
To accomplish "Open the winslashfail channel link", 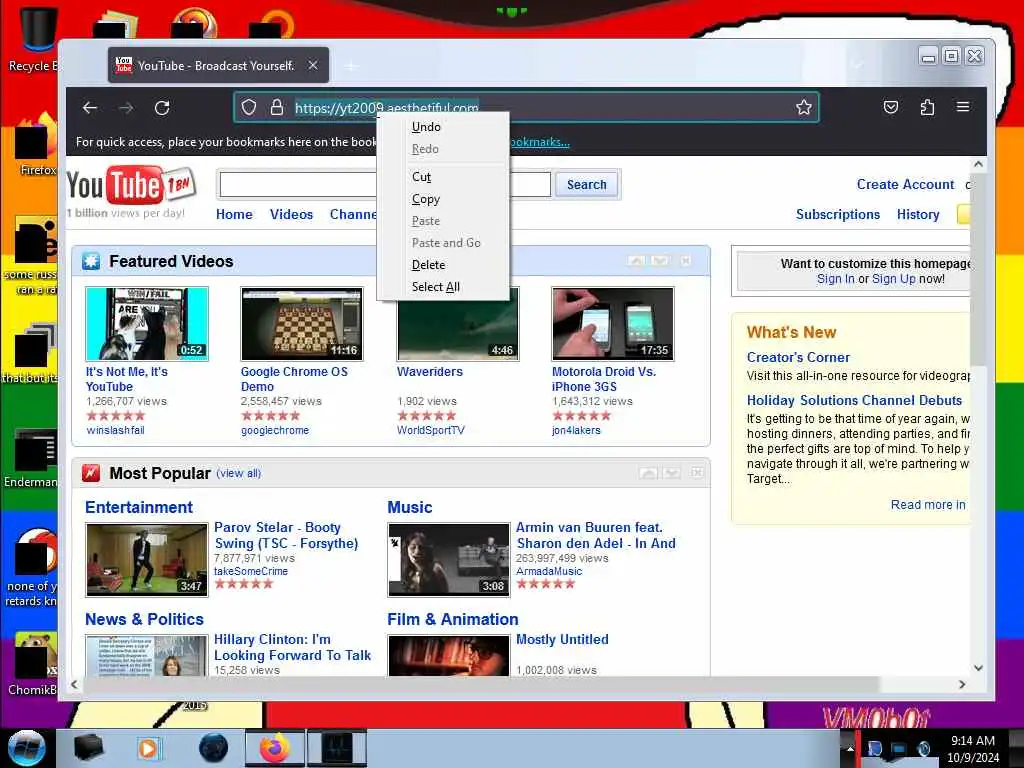I will (x=116, y=430).
